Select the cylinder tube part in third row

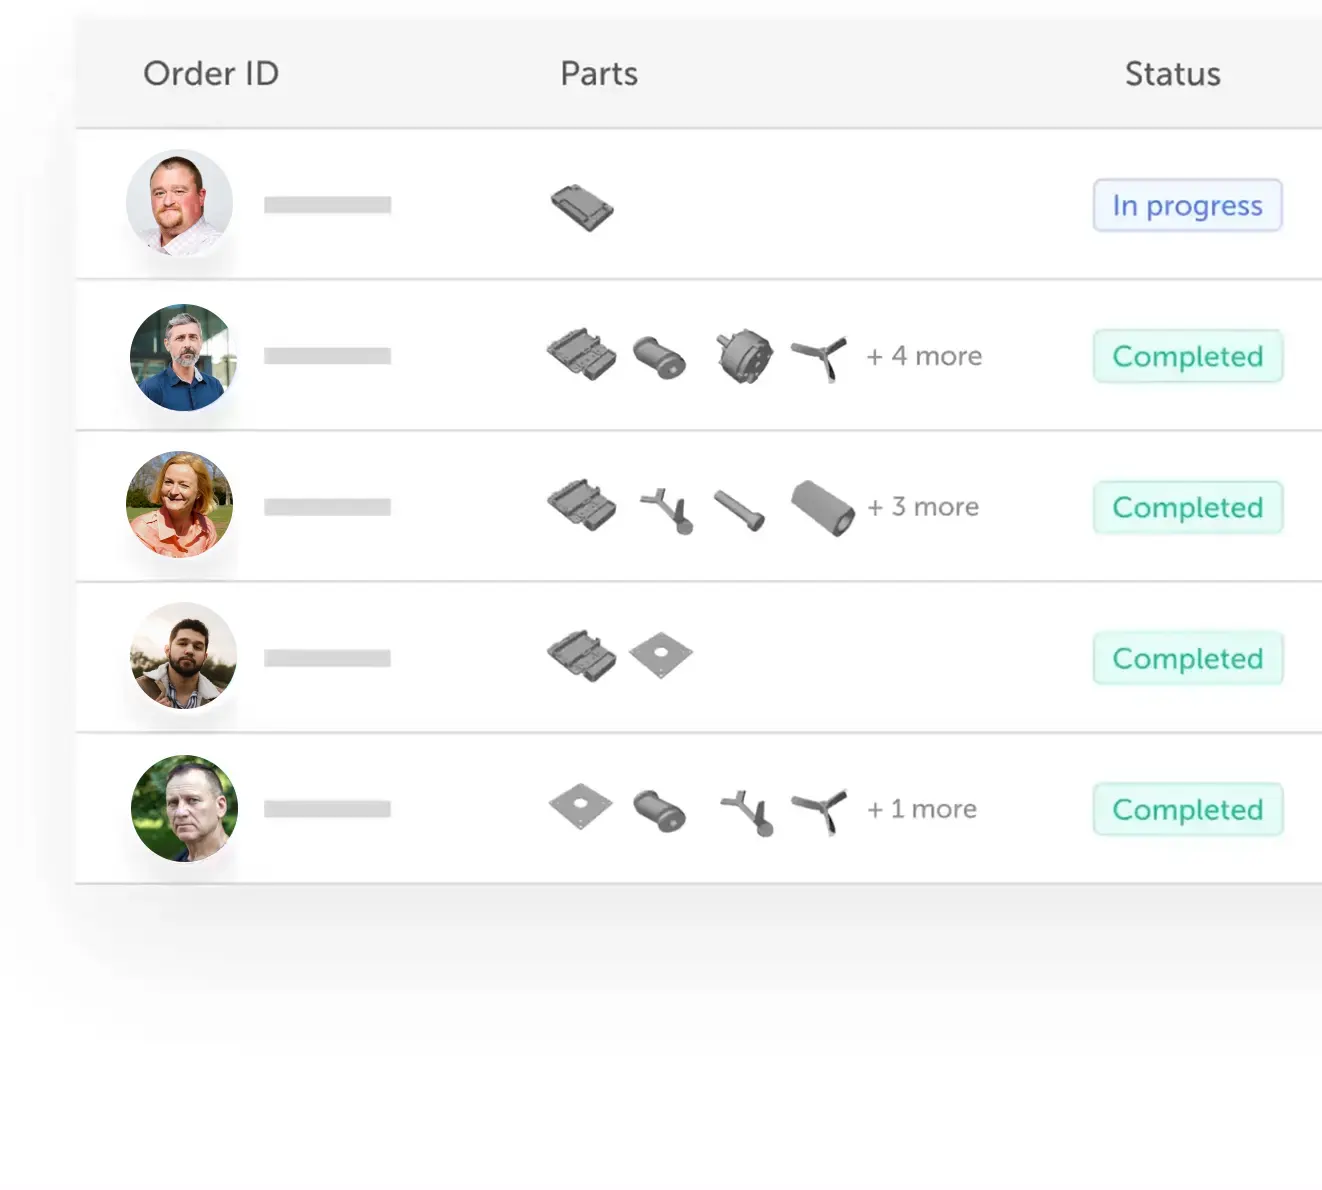(823, 508)
